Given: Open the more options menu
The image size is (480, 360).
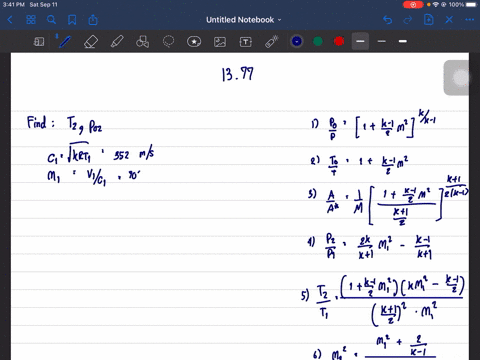Looking at the screenshot, I should click(x=470, y=20).
